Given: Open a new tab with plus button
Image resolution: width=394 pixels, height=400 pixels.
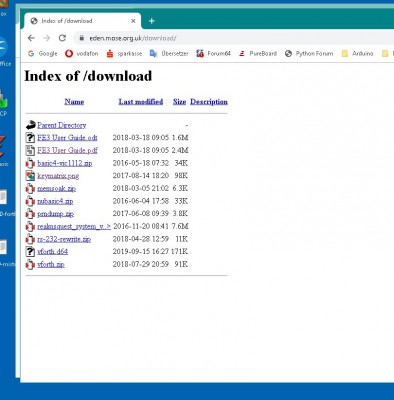Looking at the screenshot, I should click(x=152, y=21).
